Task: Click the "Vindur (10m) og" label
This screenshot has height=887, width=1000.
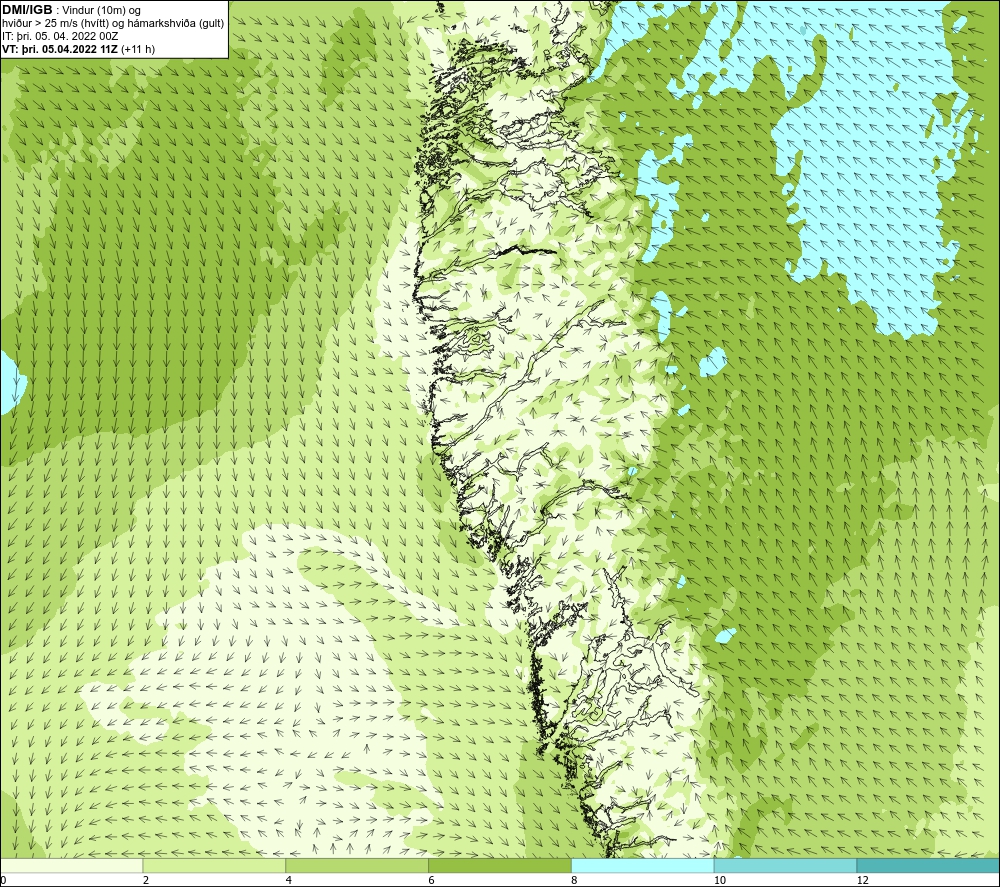Action: [102, 11]
